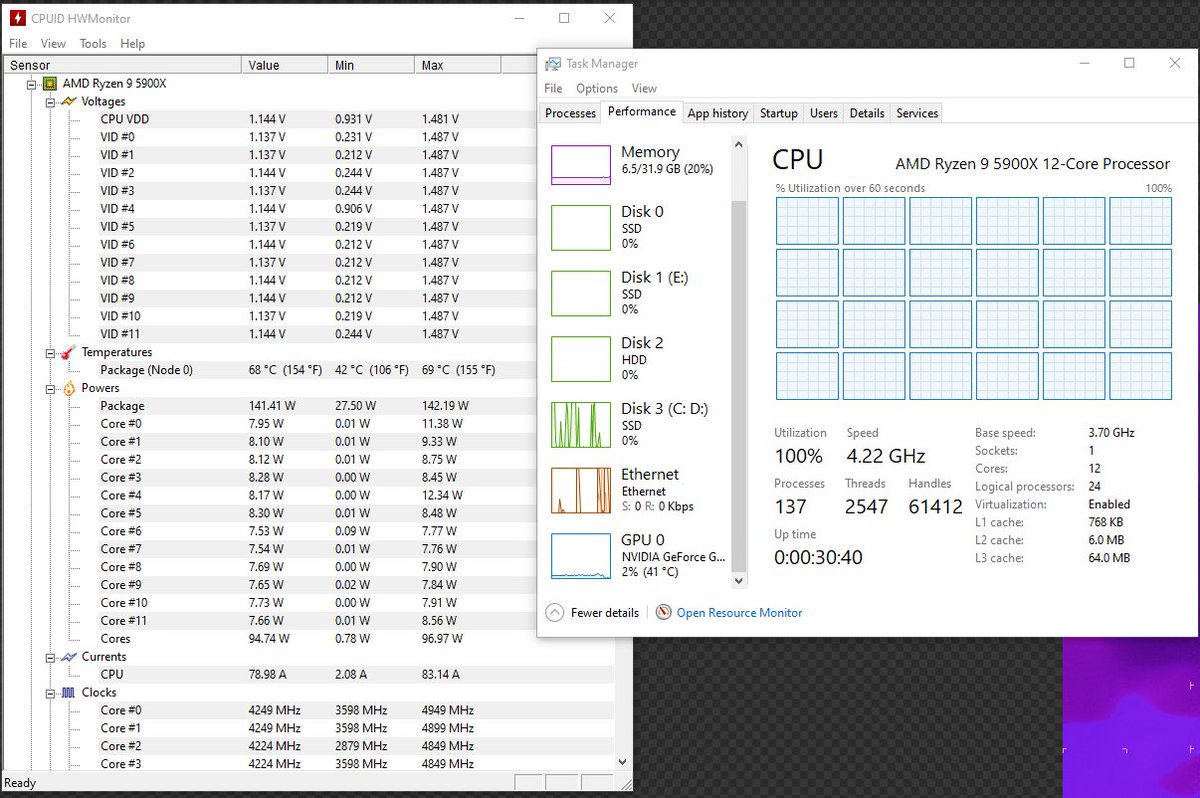Select the Memory usage graph thumbnail
1200x798 pixels.
(x=581, y=165)
